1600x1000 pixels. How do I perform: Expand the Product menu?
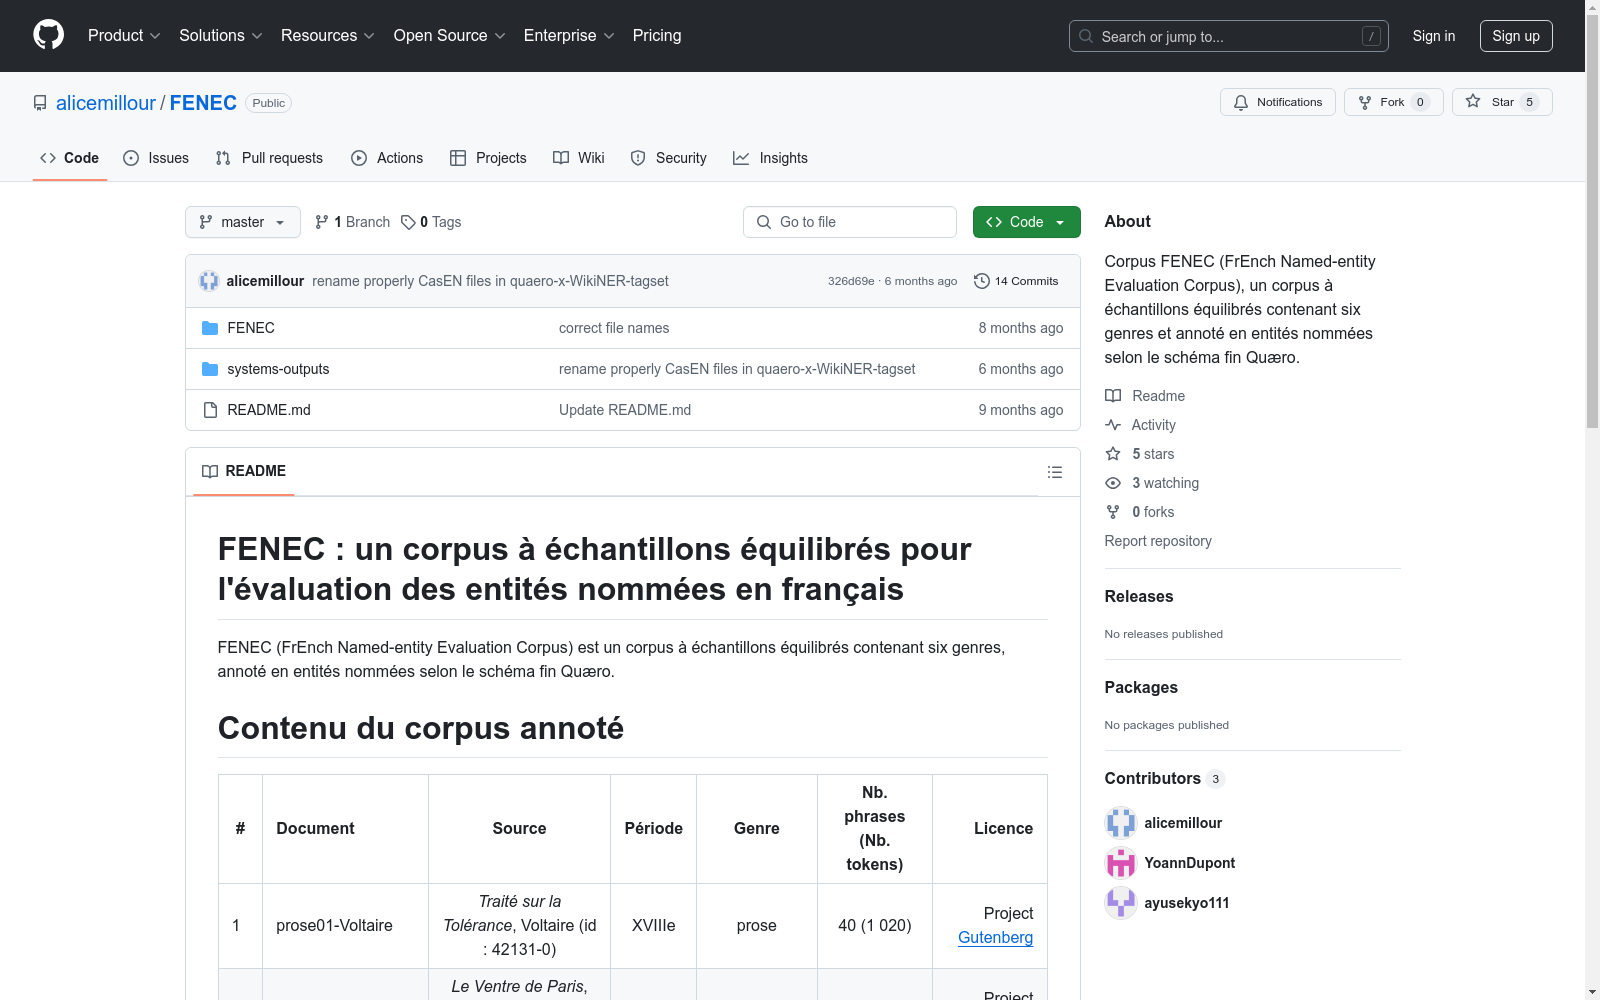(124, 36)
